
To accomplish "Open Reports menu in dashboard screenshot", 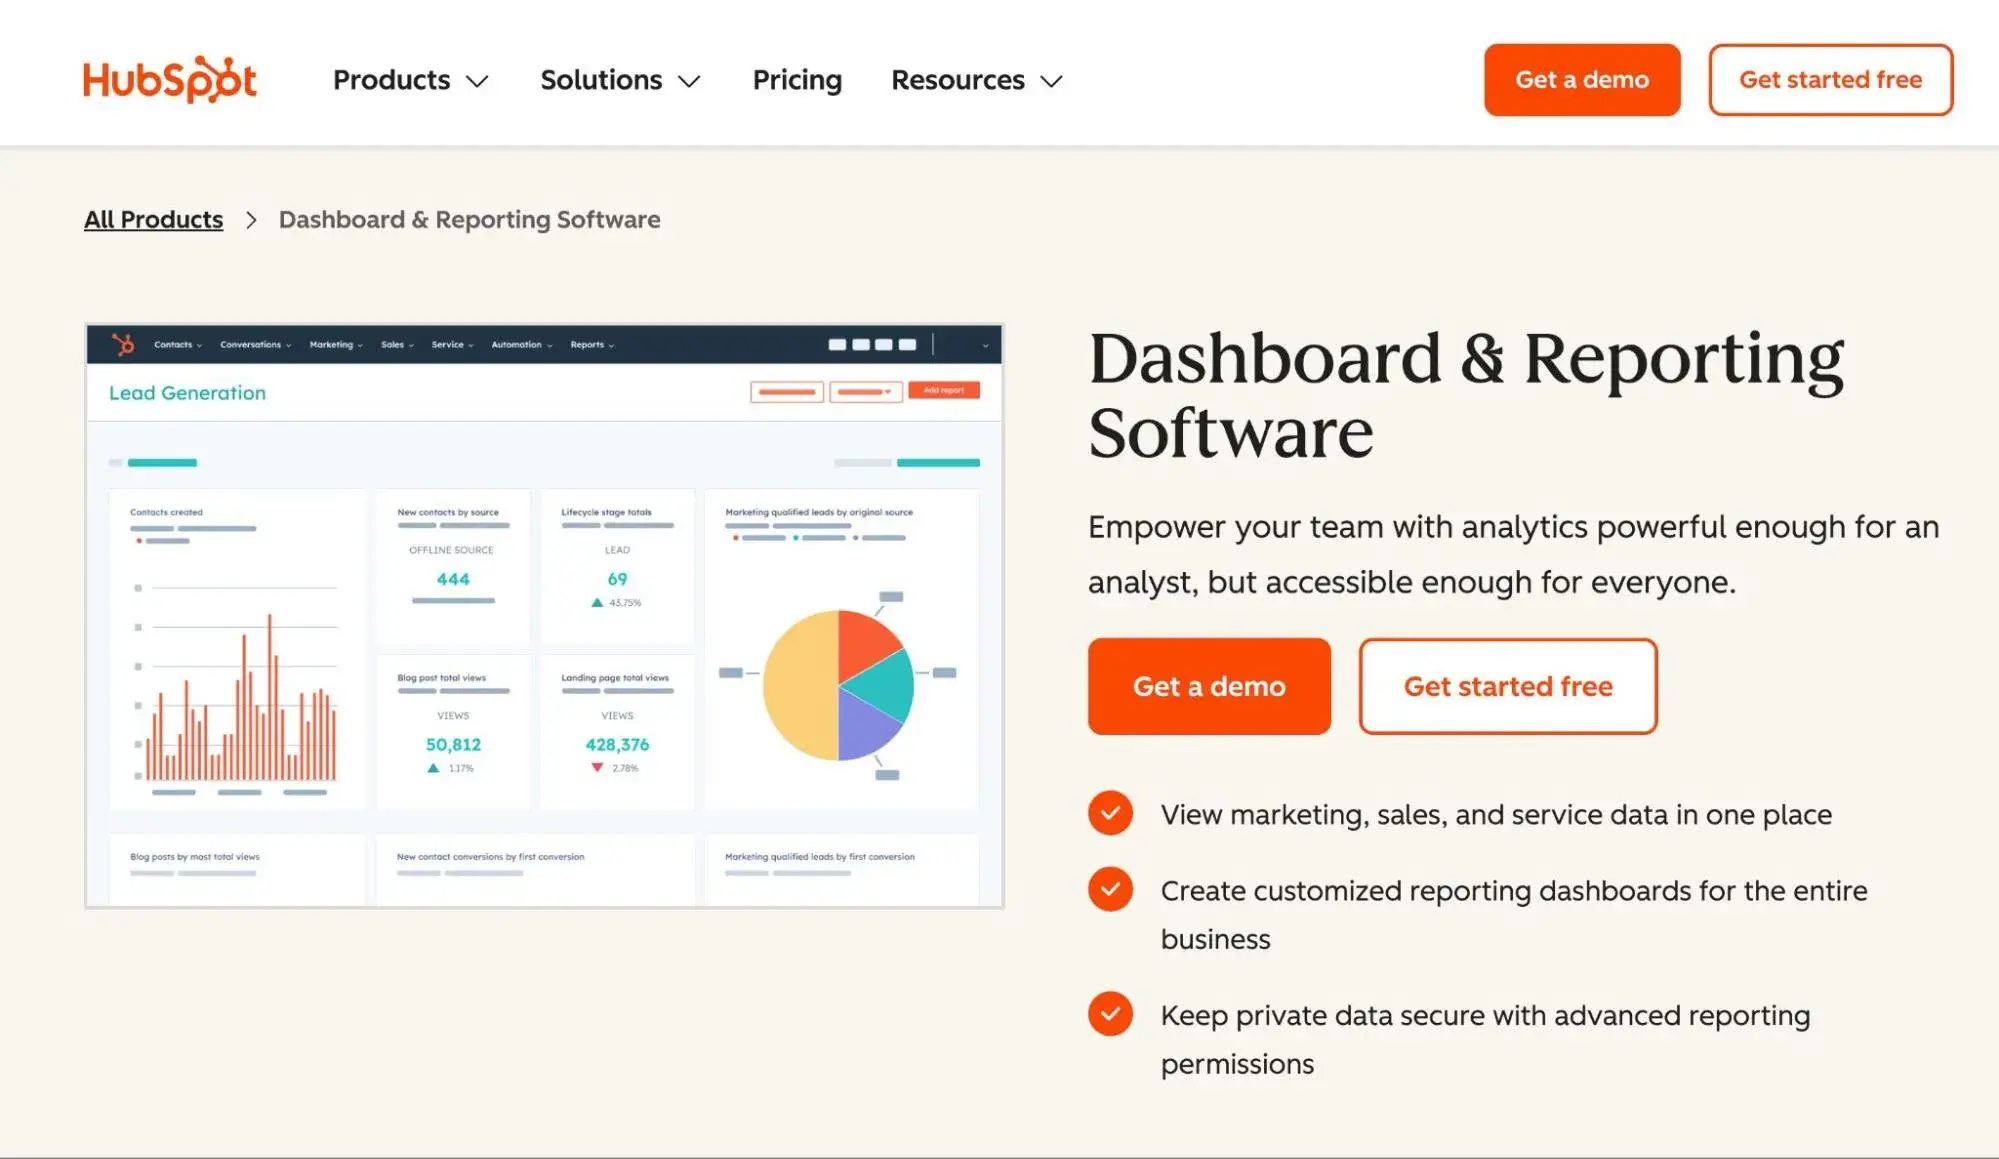I will [592, 344].
